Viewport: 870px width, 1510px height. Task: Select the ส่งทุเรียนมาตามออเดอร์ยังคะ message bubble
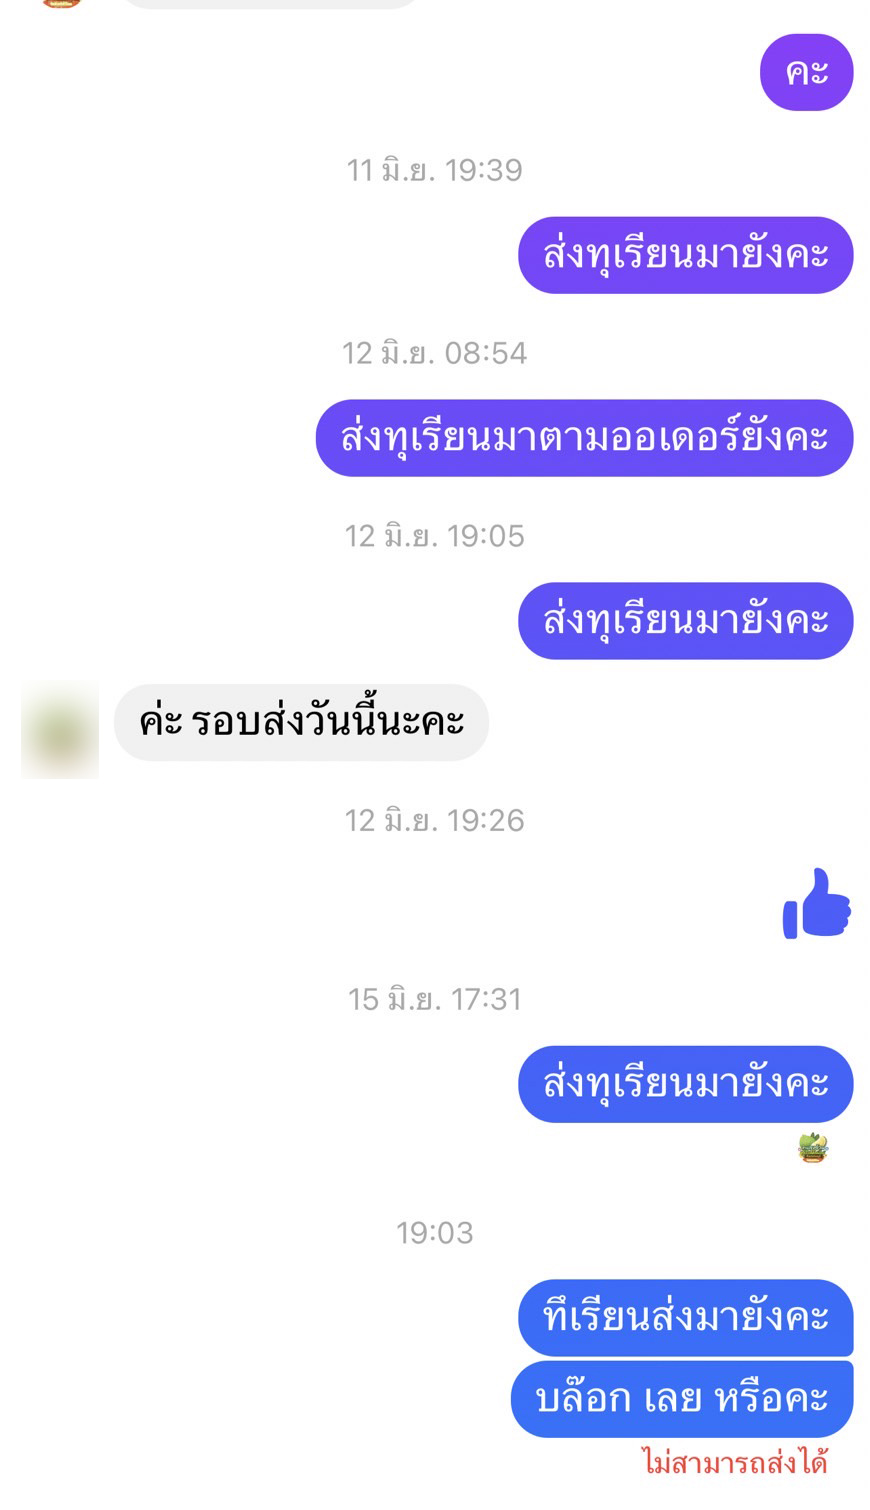(584, 438)
